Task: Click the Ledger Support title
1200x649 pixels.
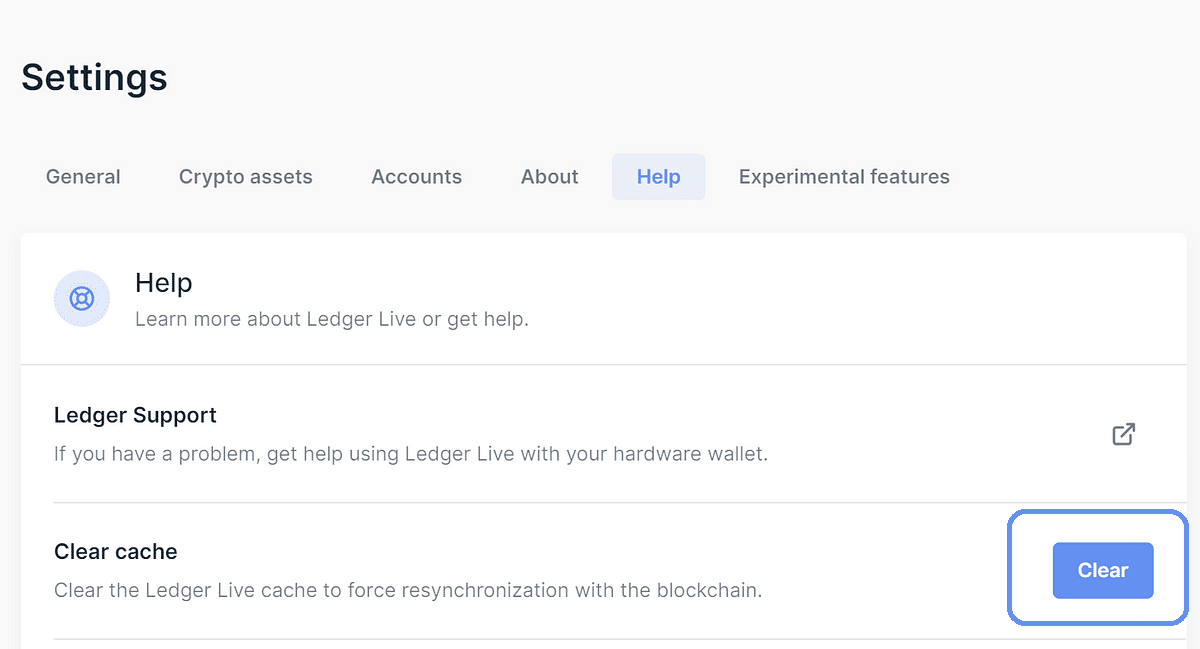Action: [x=135, y=415]
